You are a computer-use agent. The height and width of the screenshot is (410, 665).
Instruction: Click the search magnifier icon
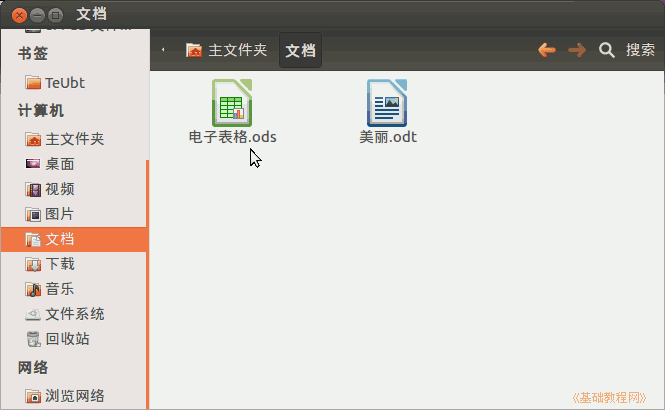606,50
